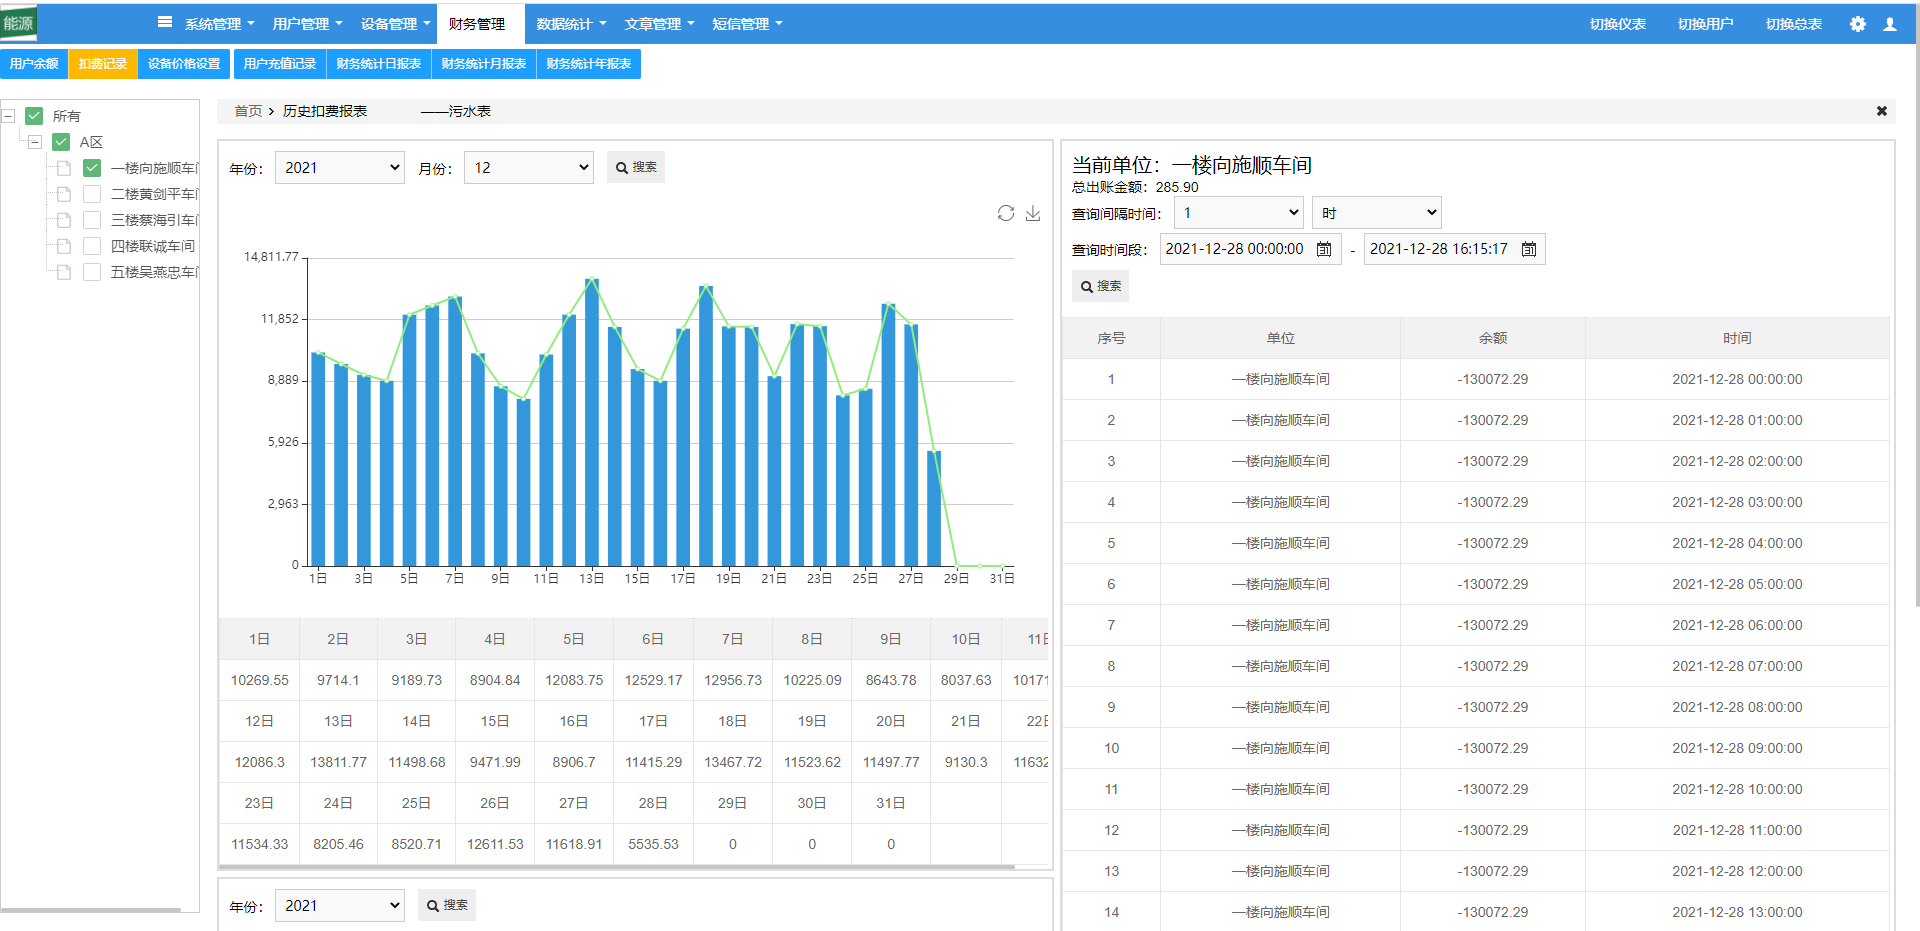Click the hamburger menu icon
This screenshot has width=1920, height=931.
click(x=165, y=22)
